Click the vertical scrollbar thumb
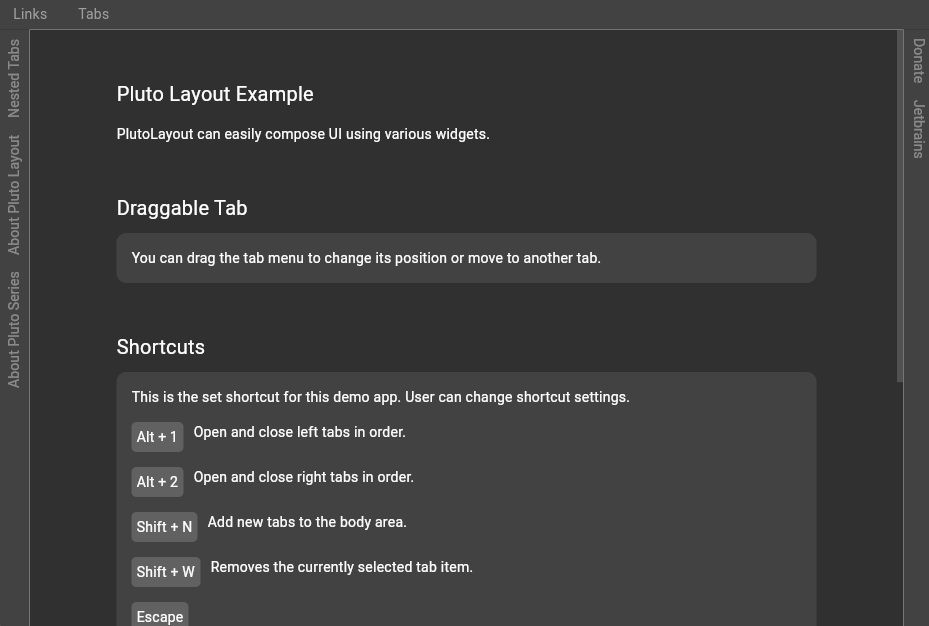This screenshot has width=929, height=626. pyautogui.click(x=900, y=206)
